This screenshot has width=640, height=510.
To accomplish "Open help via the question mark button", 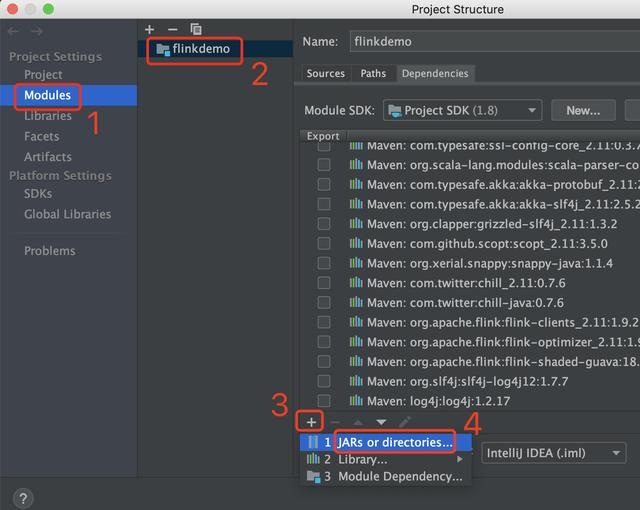I will (23, 498).
